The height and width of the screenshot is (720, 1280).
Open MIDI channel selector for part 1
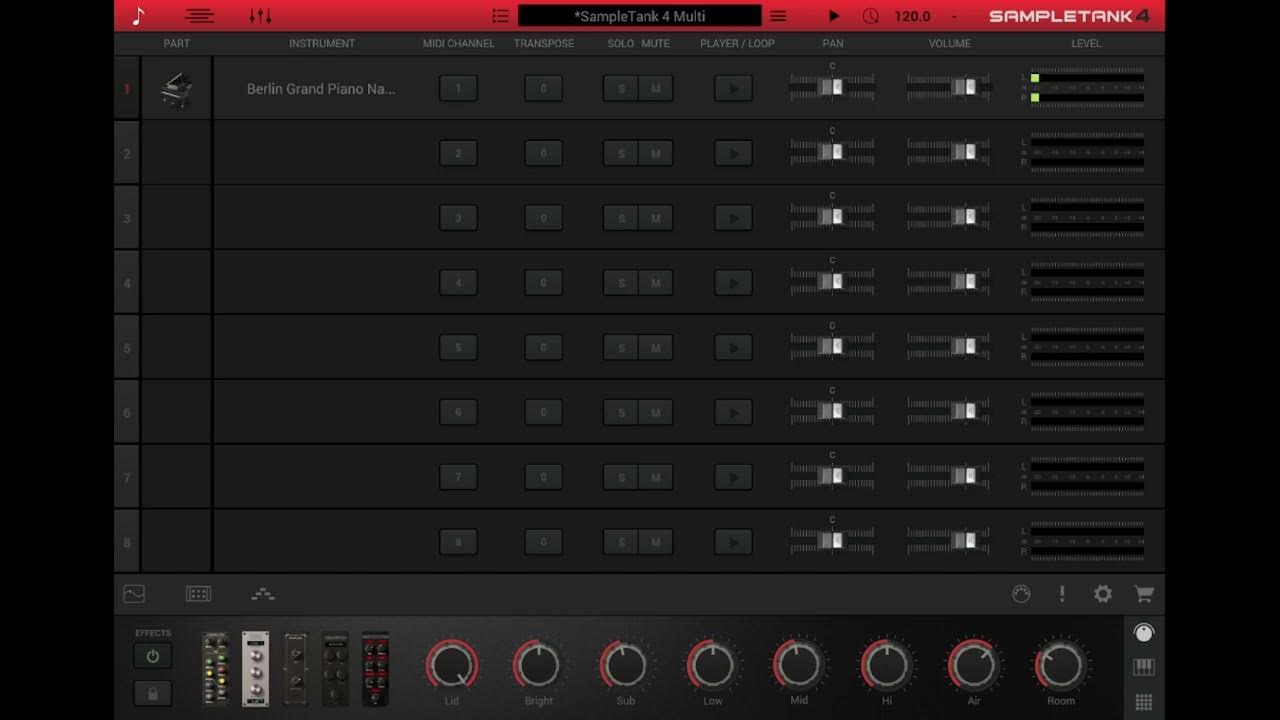tap(458, 88)
